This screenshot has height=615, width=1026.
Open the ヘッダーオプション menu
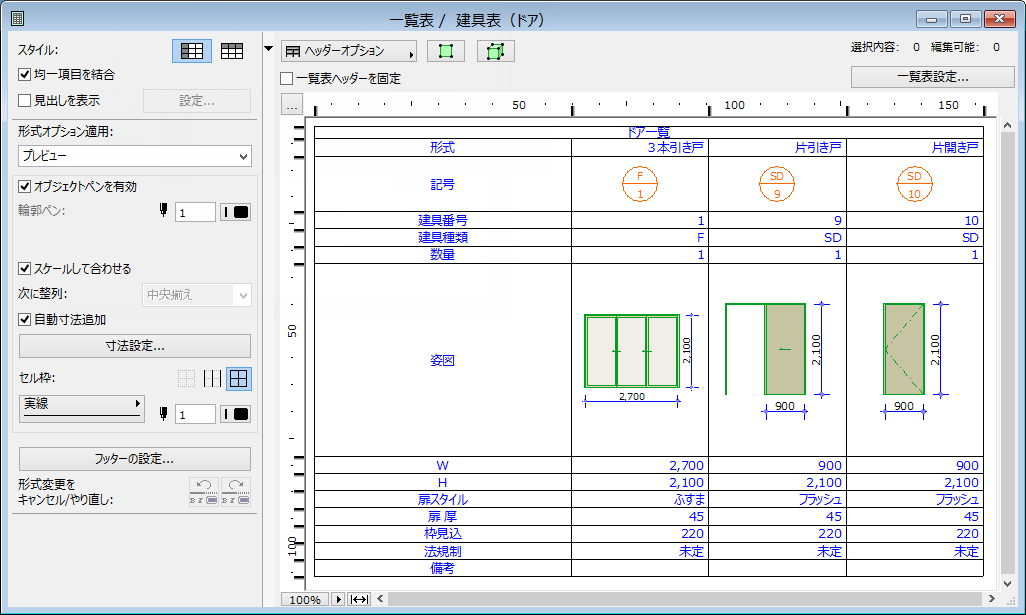pos(349,50)
